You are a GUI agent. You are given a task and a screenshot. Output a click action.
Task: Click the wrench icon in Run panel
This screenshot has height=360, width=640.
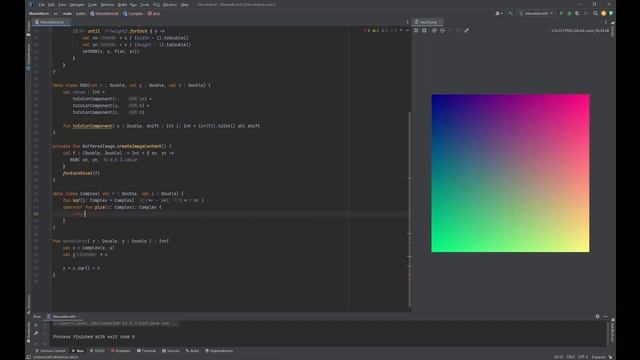[x=36, y=333]
